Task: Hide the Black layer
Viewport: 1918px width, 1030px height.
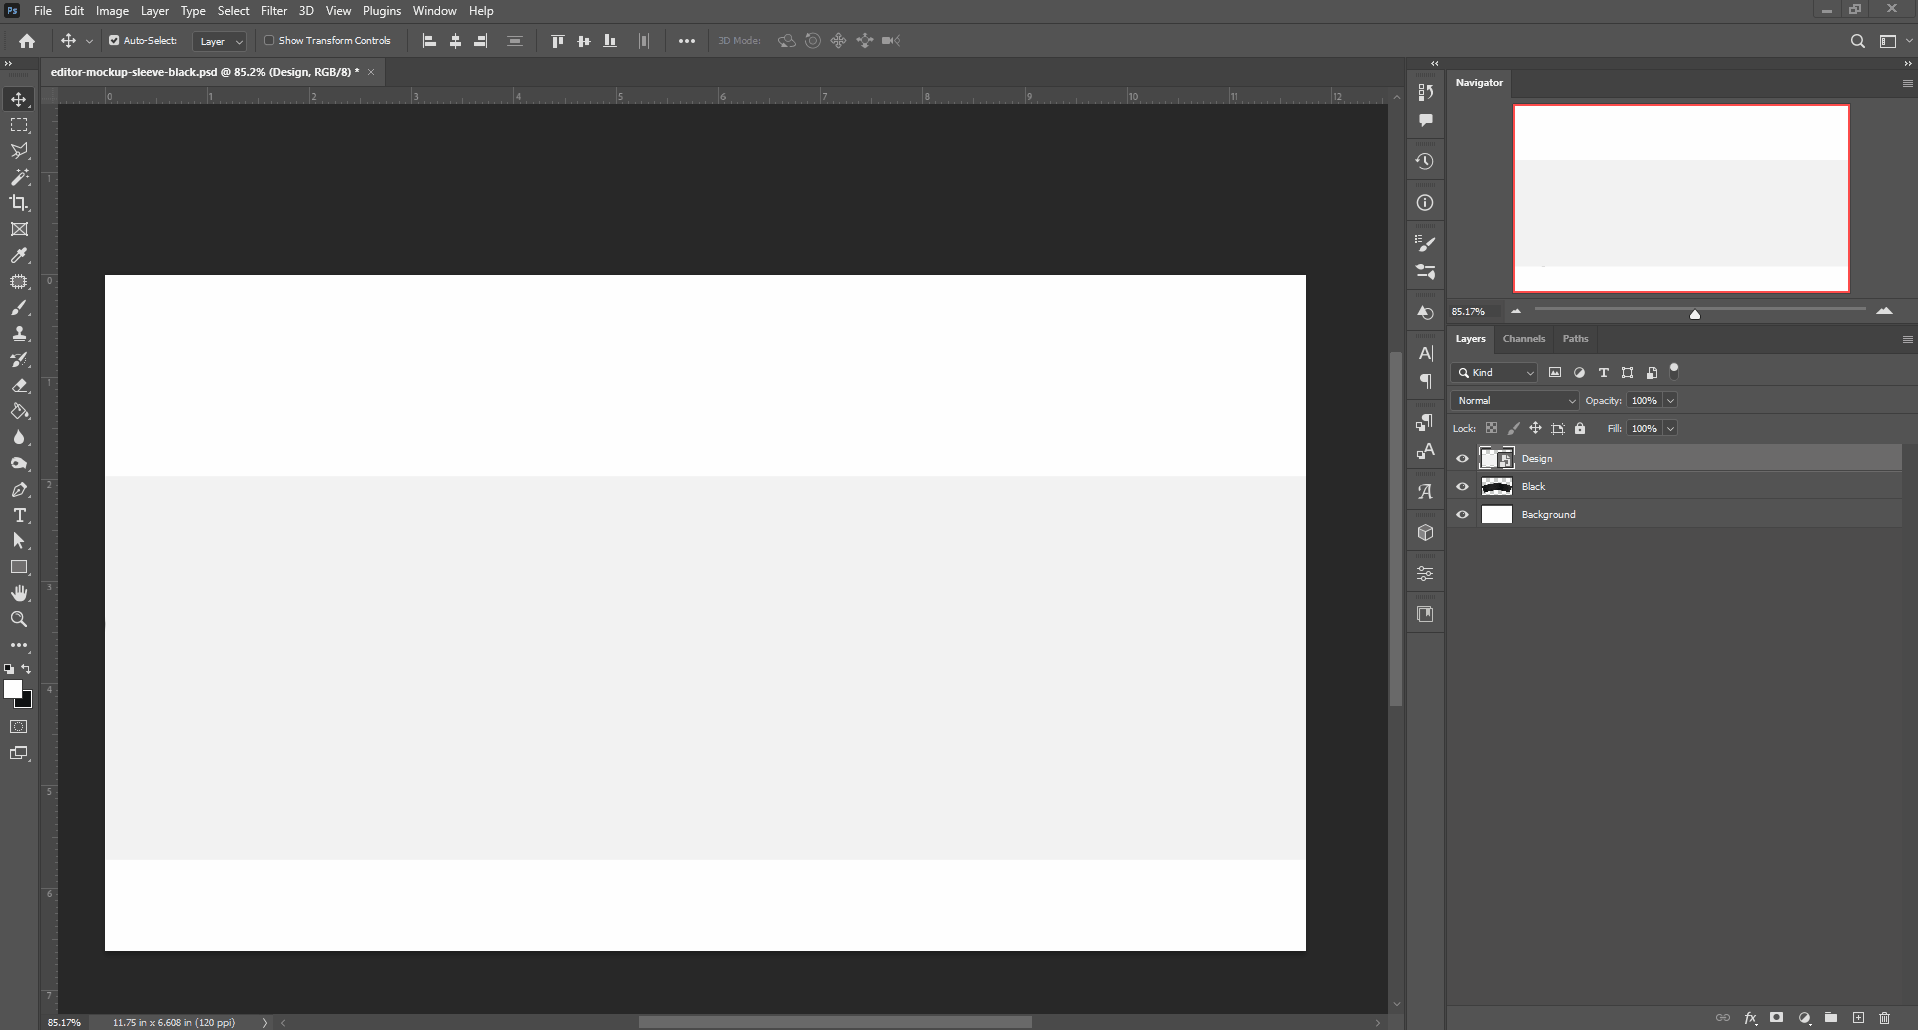Action: (1462, 486)
